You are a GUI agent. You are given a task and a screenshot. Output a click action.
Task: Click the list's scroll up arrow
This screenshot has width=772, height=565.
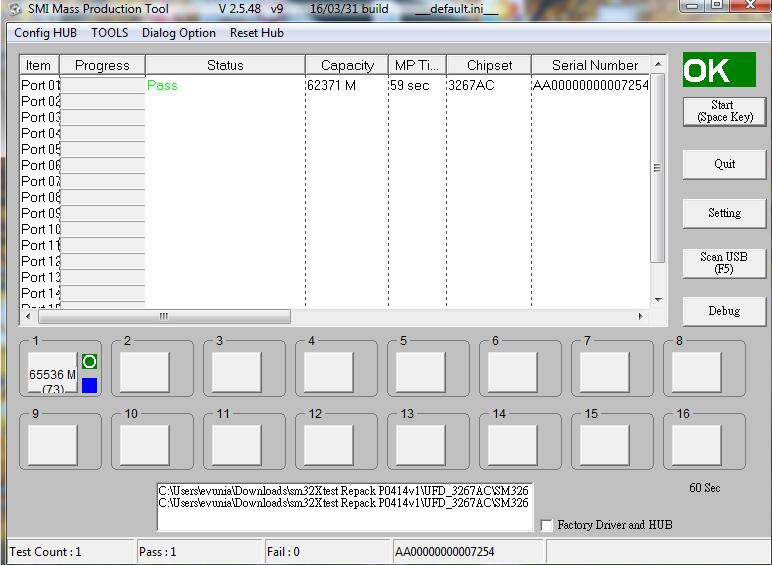(658, 64)
